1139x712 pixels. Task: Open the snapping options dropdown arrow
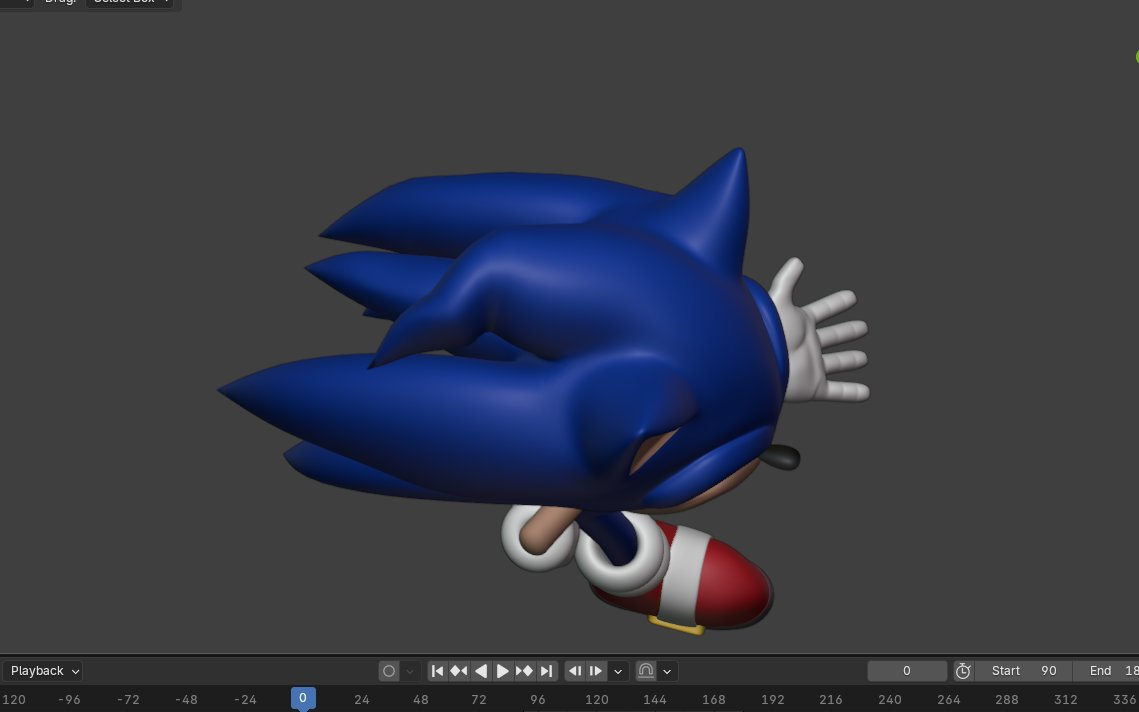(667, 671)
